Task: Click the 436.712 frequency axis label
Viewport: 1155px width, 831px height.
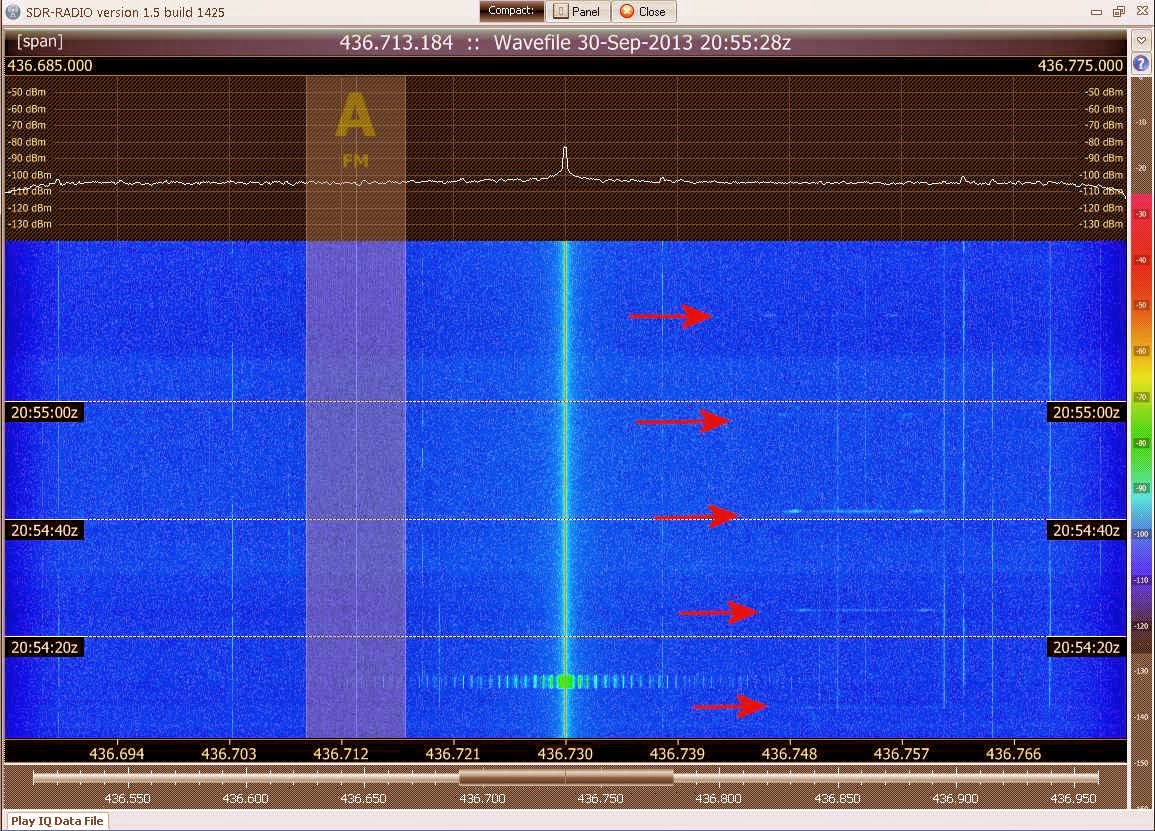Action: [340, 754]
